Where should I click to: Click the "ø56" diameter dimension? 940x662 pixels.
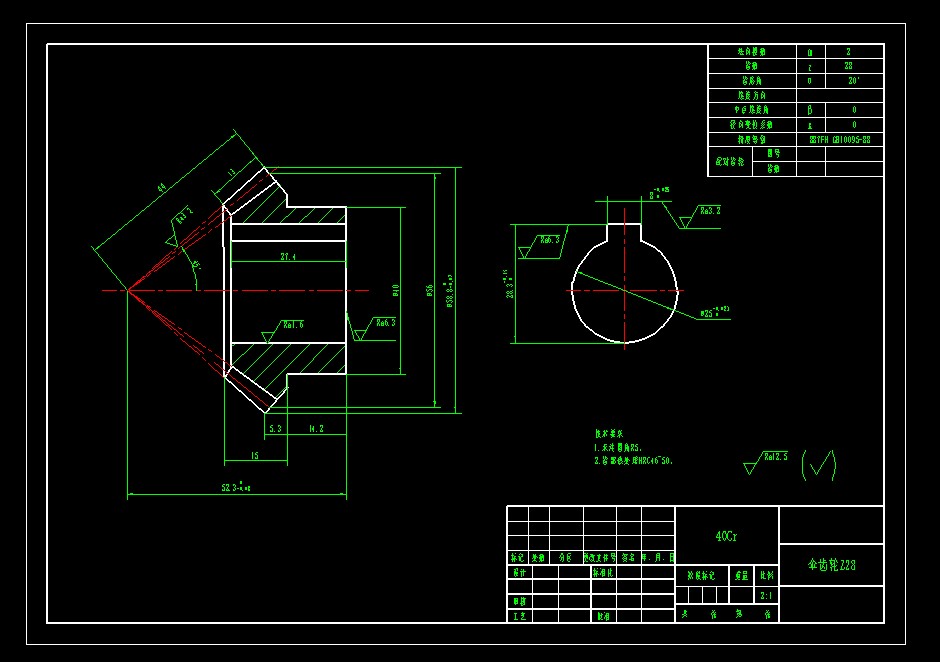pos(429,290)
